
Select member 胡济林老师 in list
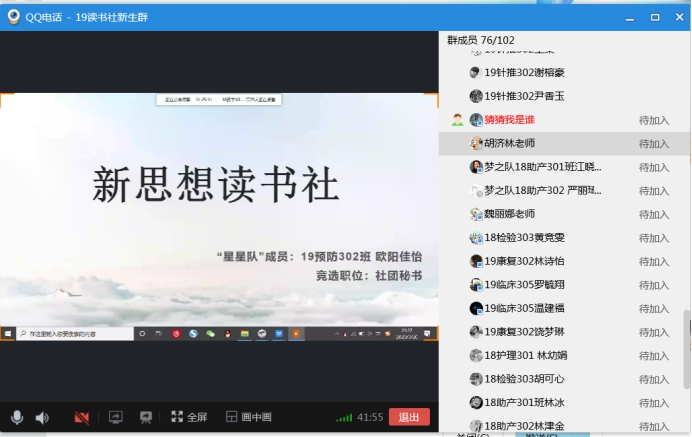[510, 143]
